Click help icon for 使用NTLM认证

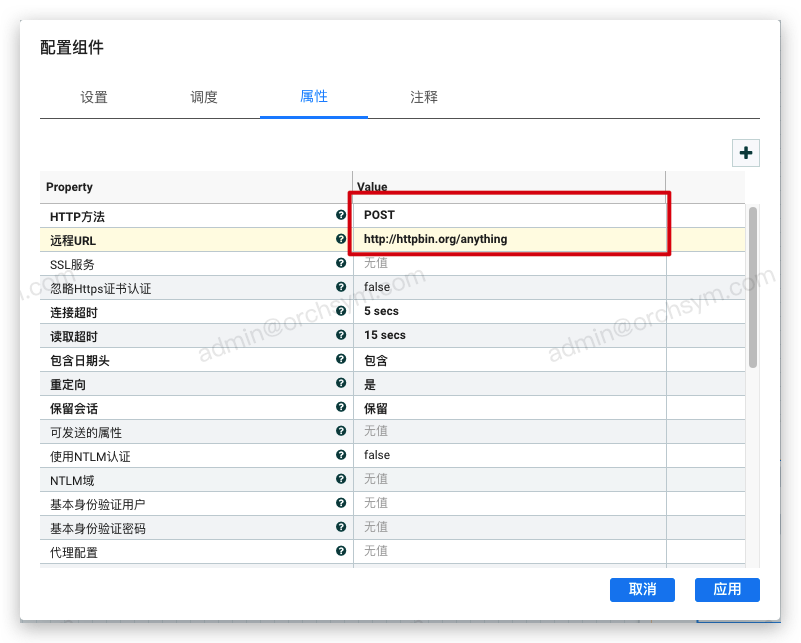(341, 455)
